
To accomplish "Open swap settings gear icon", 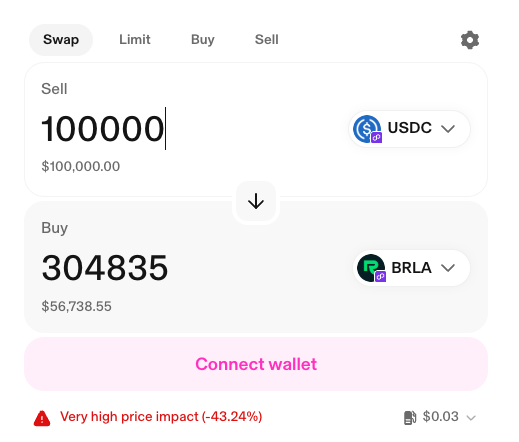I will (470, 40).
